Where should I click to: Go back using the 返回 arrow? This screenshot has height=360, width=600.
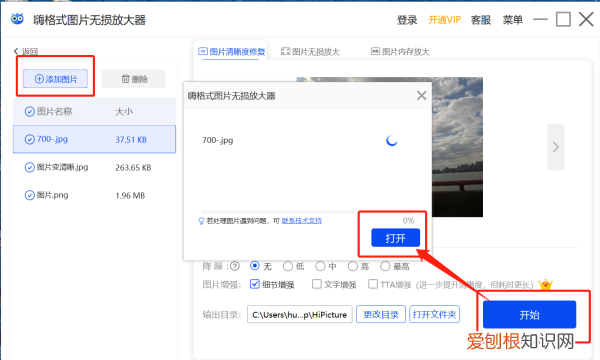coord(26,51)
